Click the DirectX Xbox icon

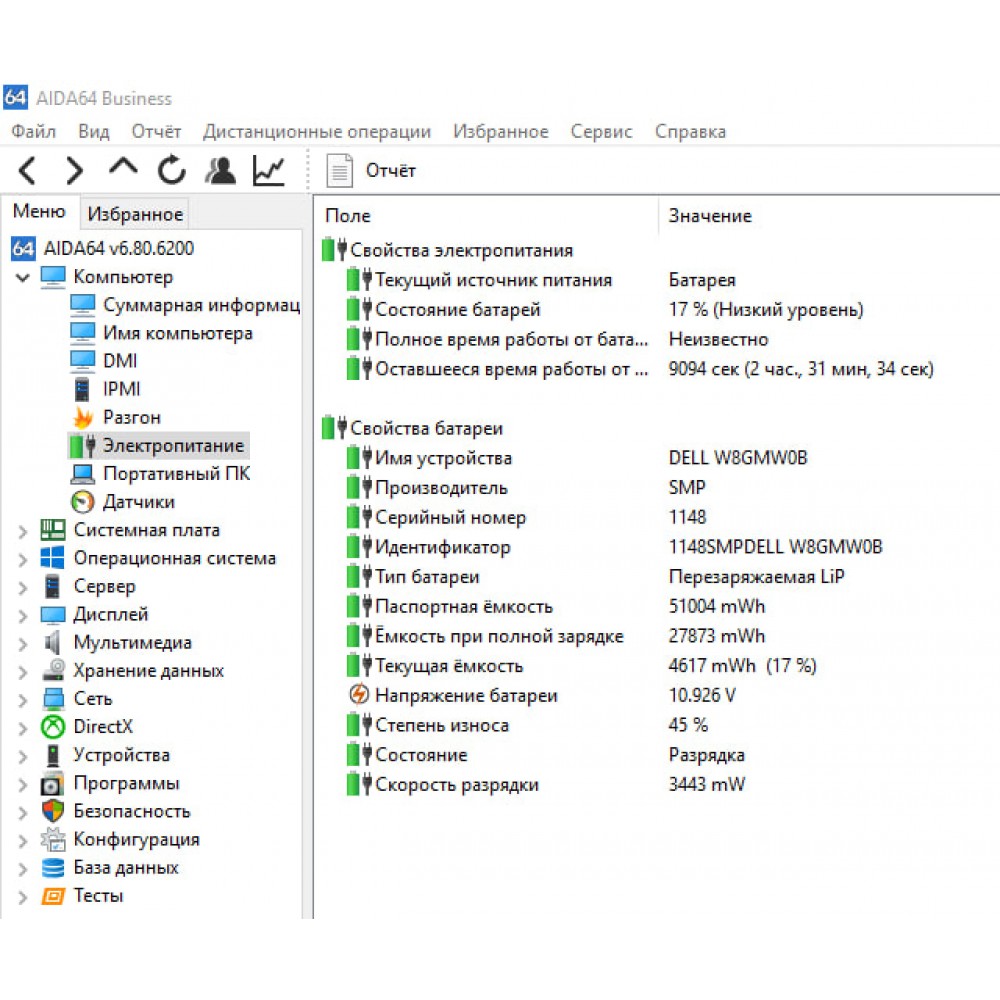[53, 726]
